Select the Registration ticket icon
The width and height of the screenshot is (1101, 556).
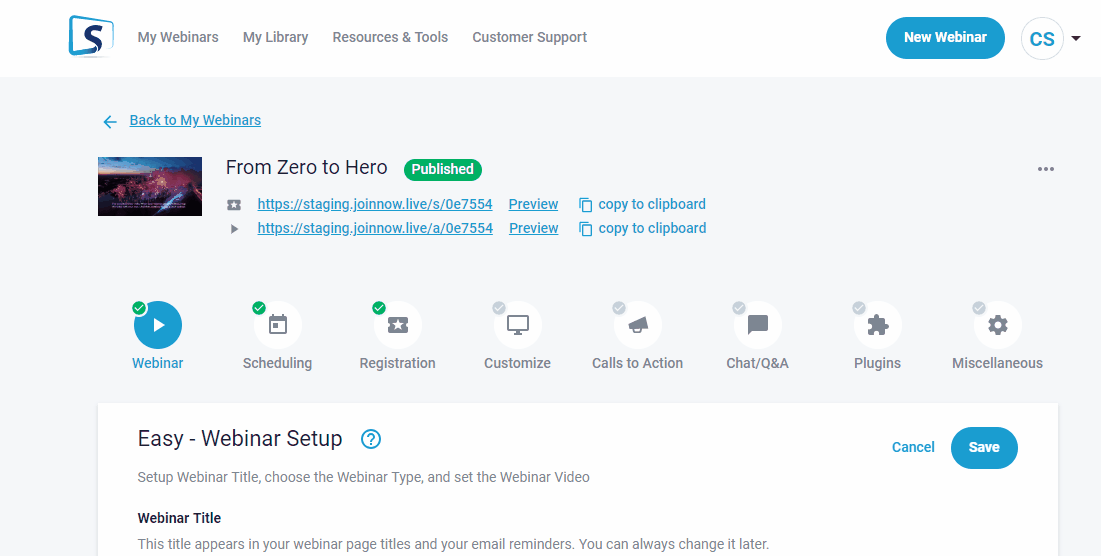coord(397,325)
